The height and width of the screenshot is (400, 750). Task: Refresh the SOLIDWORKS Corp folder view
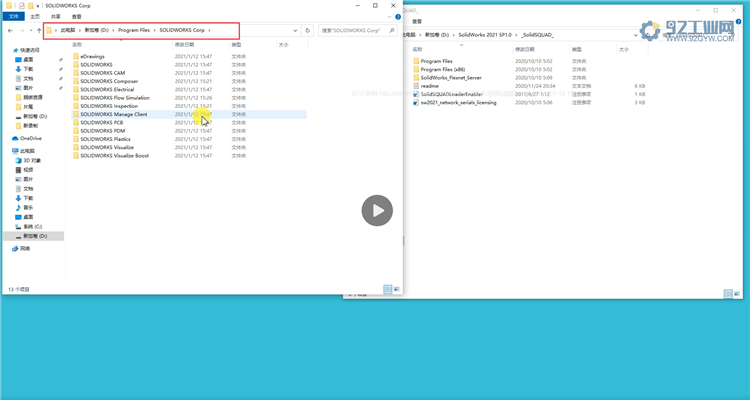point(308,30)
